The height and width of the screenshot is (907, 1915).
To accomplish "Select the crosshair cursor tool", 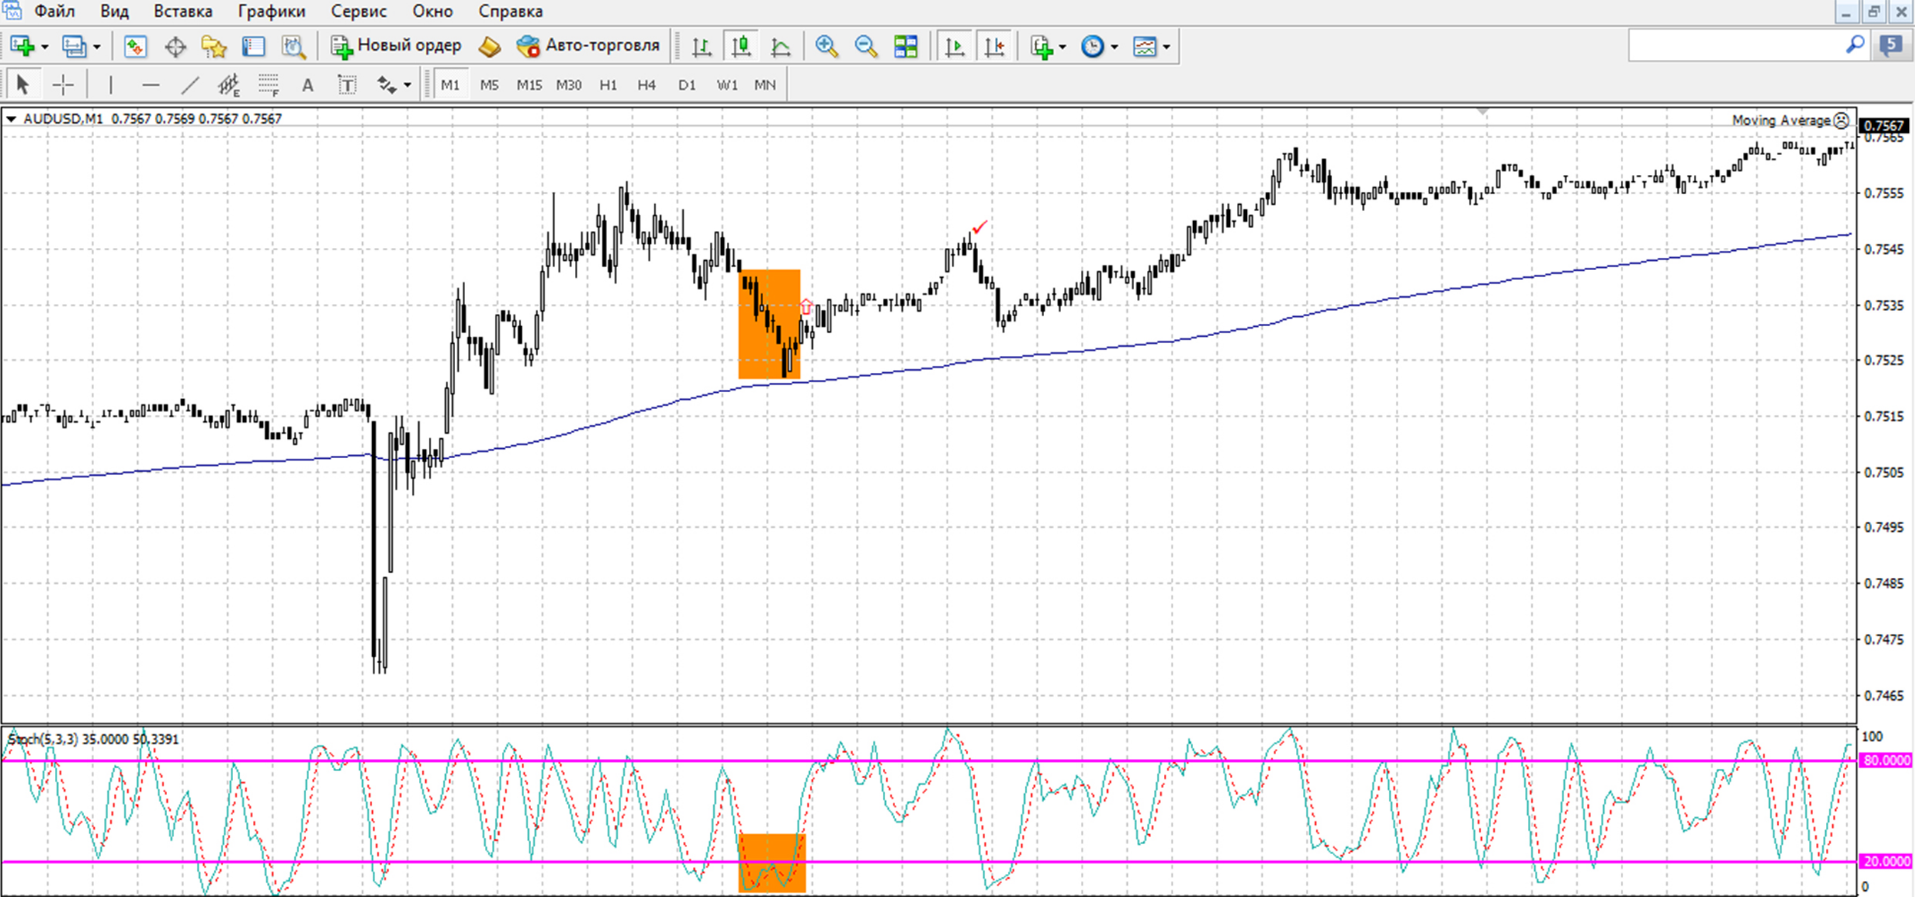I will 63,85.
